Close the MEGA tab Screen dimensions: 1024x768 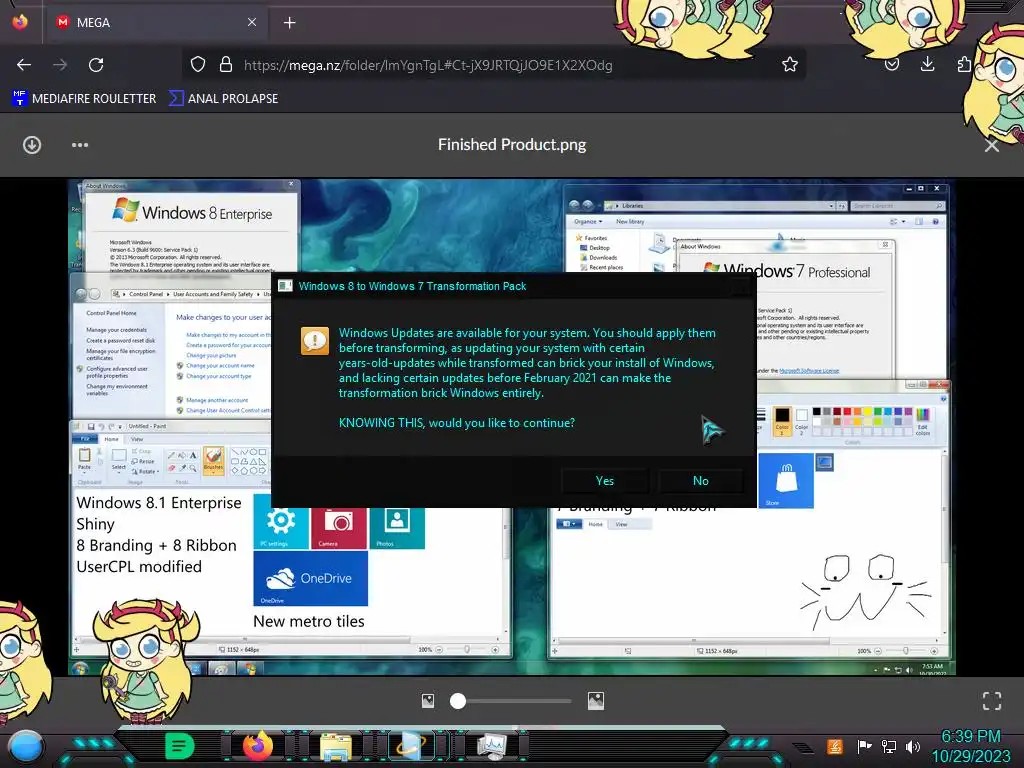point(251,22)
